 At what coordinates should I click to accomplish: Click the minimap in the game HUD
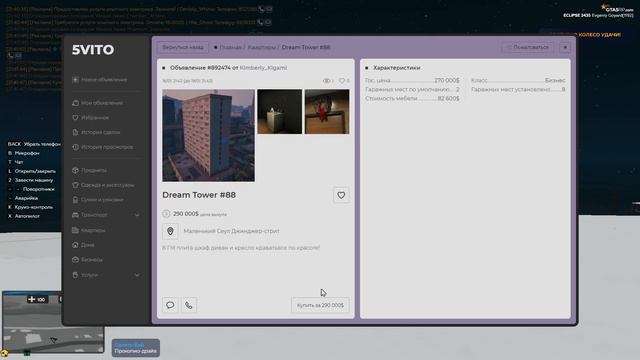tap(53, 322)
